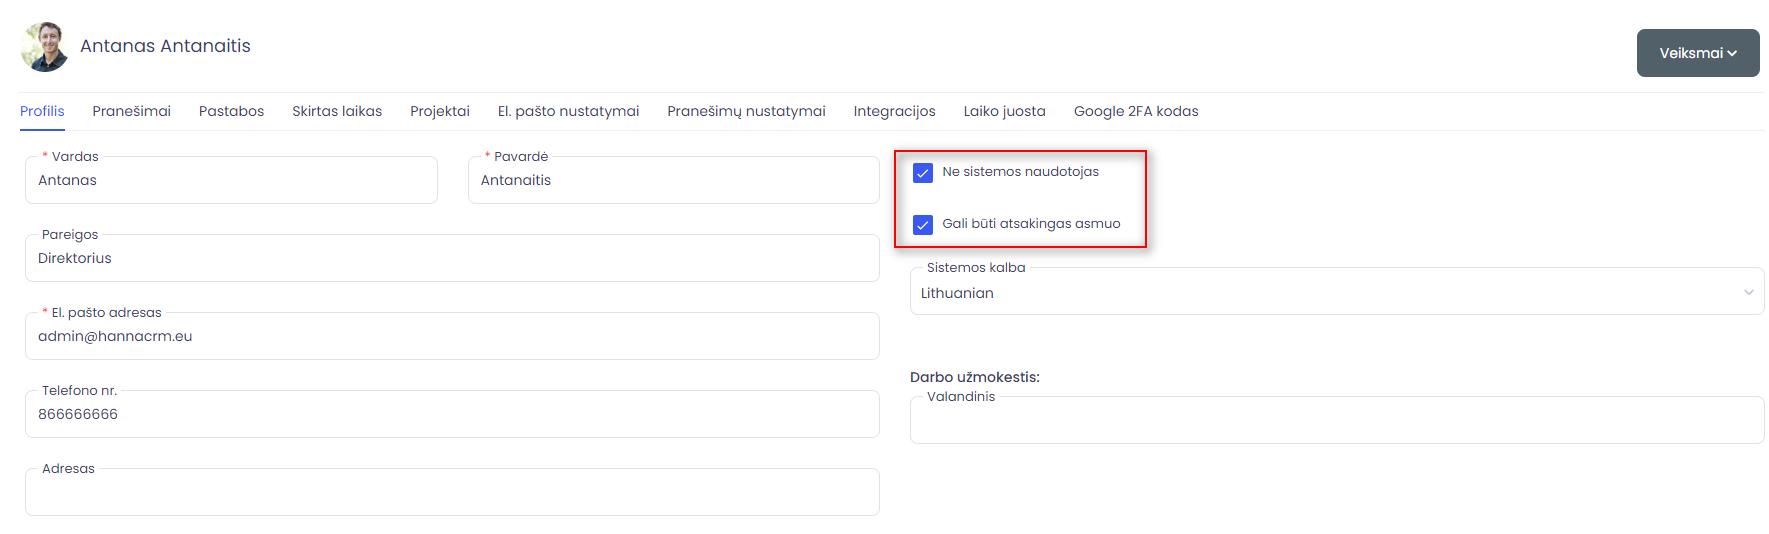Switch to the Profilis tab
This screenshot has height=534, width=1769.
tap(42, 111)
